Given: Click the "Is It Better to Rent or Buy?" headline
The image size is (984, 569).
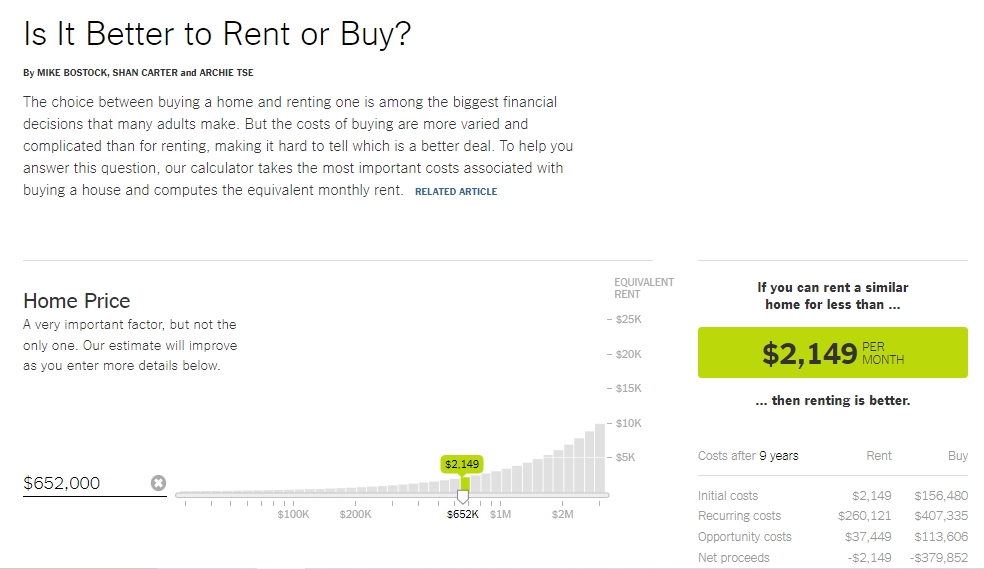Looking at the screenshot, I should [x=217, y=34].
